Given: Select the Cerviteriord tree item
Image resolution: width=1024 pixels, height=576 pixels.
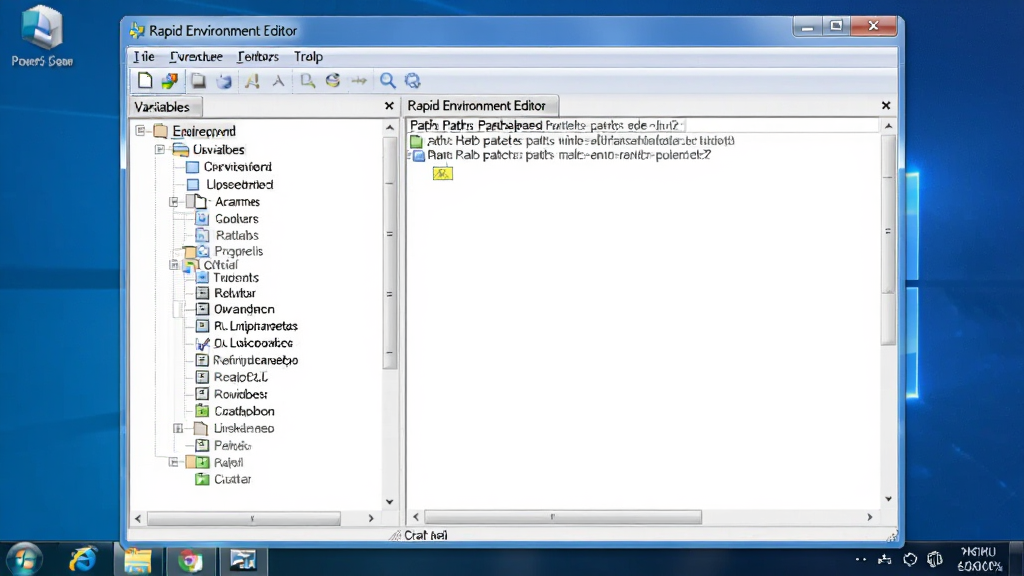Looking at the screenshot, I should [238, 167].
